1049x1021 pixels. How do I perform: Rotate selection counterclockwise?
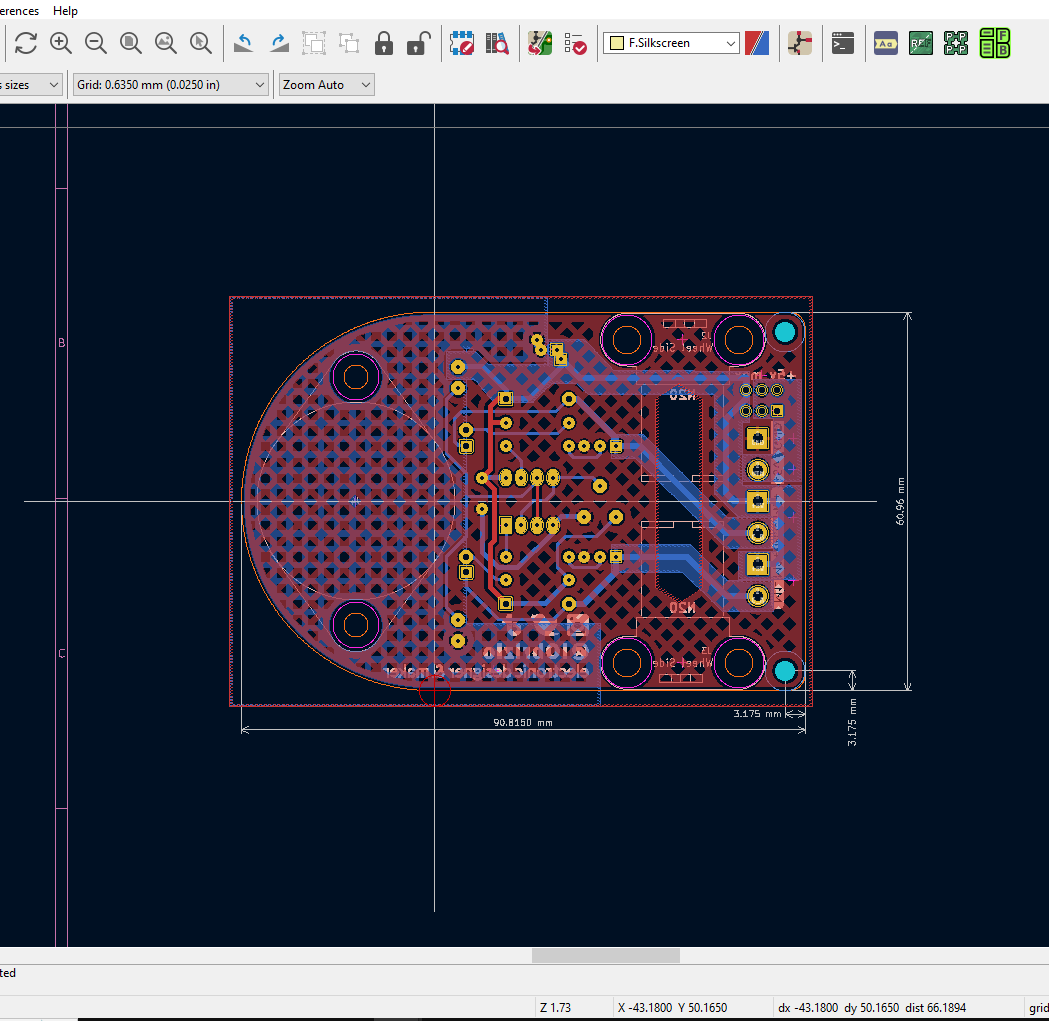(x=244, y=43)
